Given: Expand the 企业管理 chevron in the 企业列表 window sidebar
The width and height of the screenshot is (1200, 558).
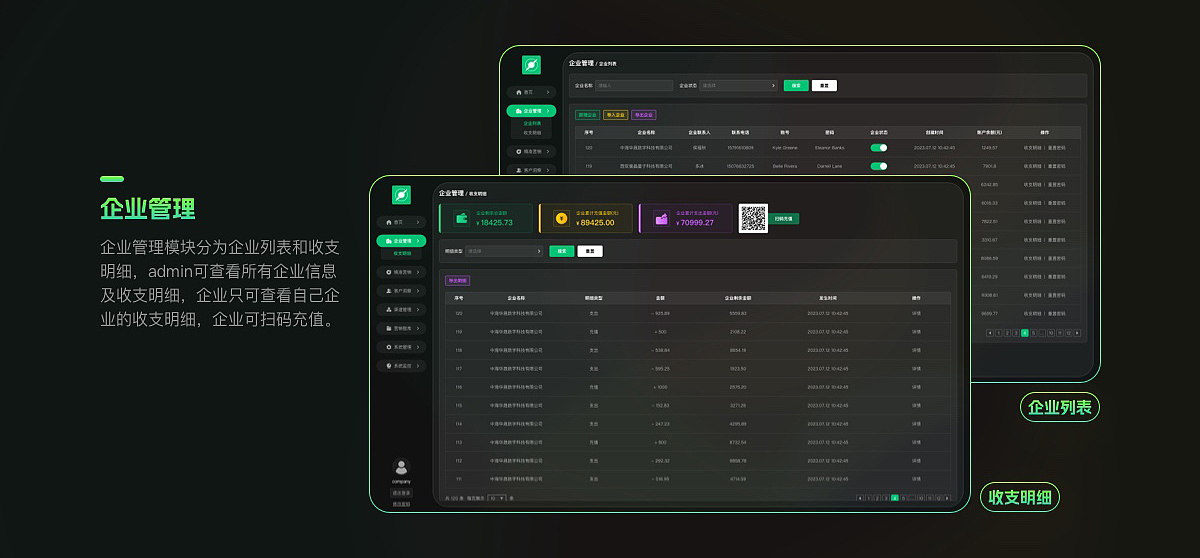Looking at the screenshot, I should 548,111.
